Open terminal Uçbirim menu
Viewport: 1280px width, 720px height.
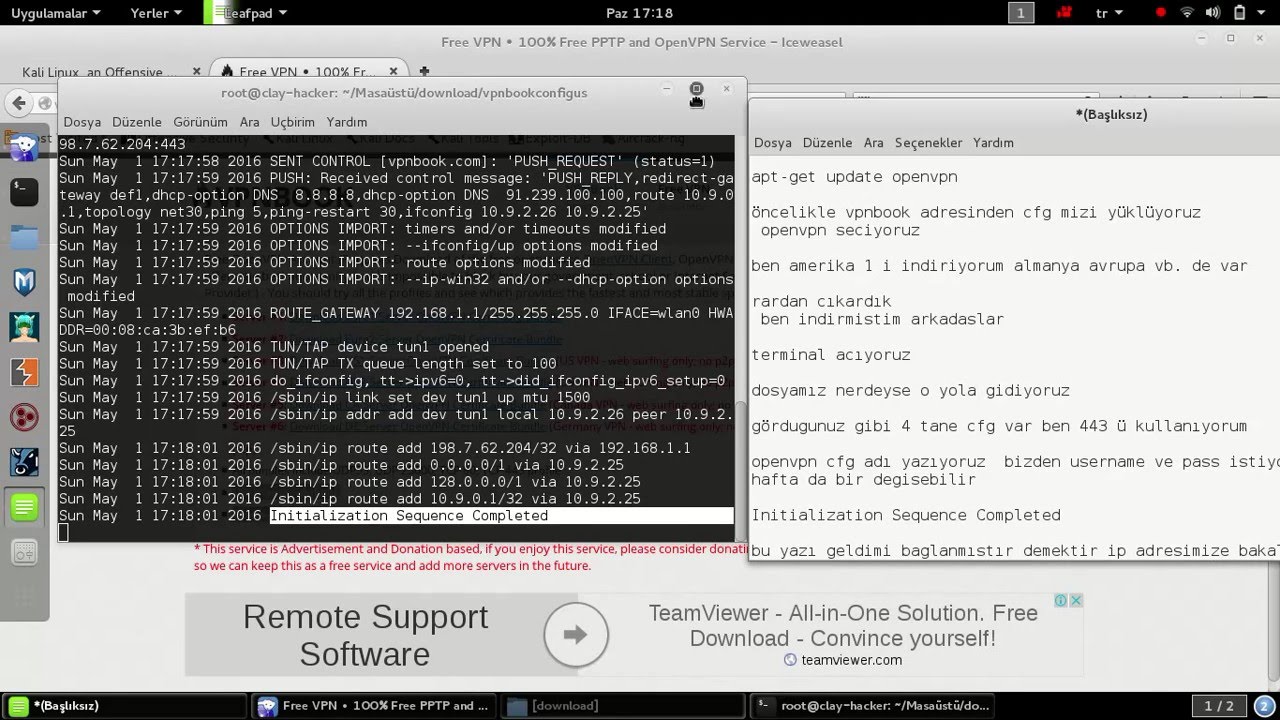pyautogui.click(x=292, y=122)
